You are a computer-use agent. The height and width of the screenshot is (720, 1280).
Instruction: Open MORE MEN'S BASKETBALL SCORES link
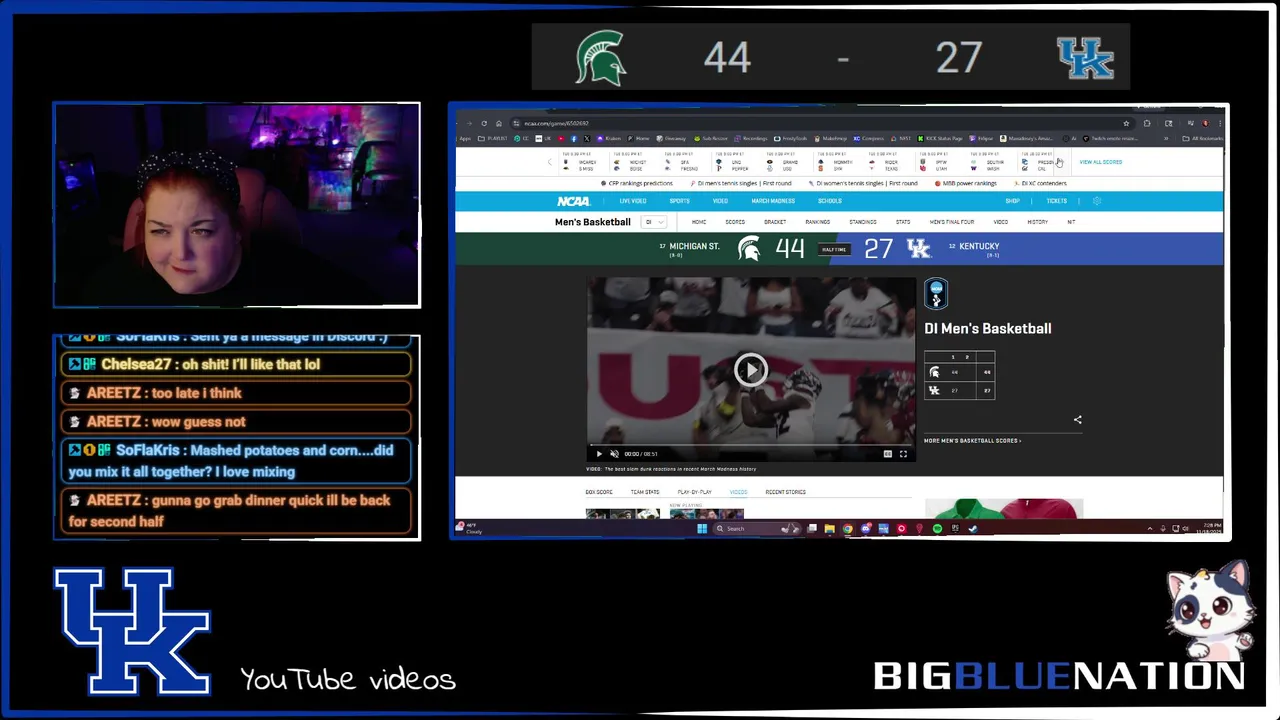click(x=972, y=441)
